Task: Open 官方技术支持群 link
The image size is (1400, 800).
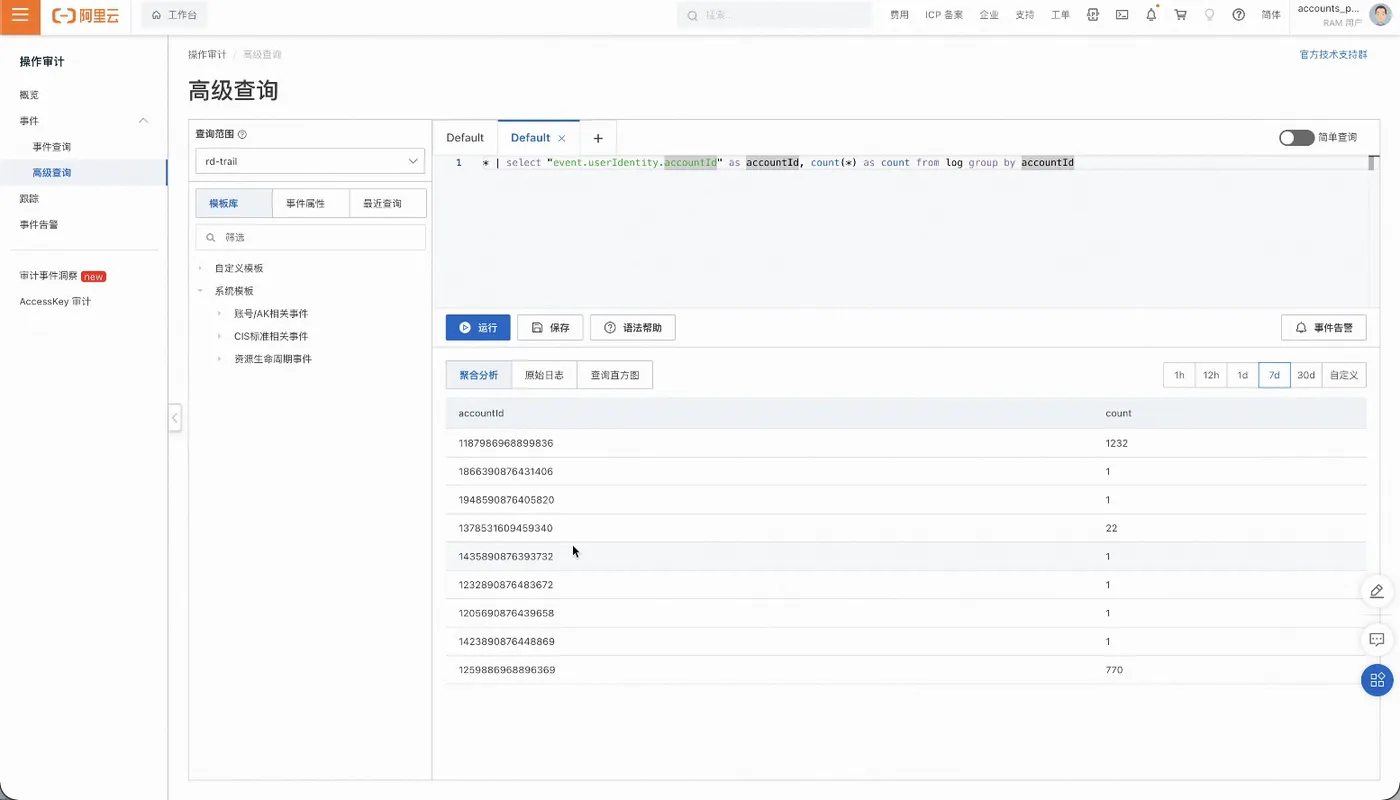Action: pyautogui.click(x=1333, y=55)
